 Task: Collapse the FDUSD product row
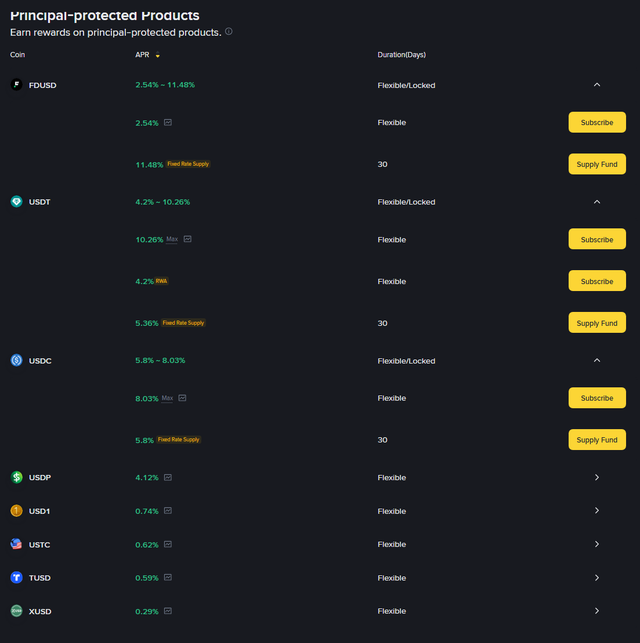[x=597, y=85]
